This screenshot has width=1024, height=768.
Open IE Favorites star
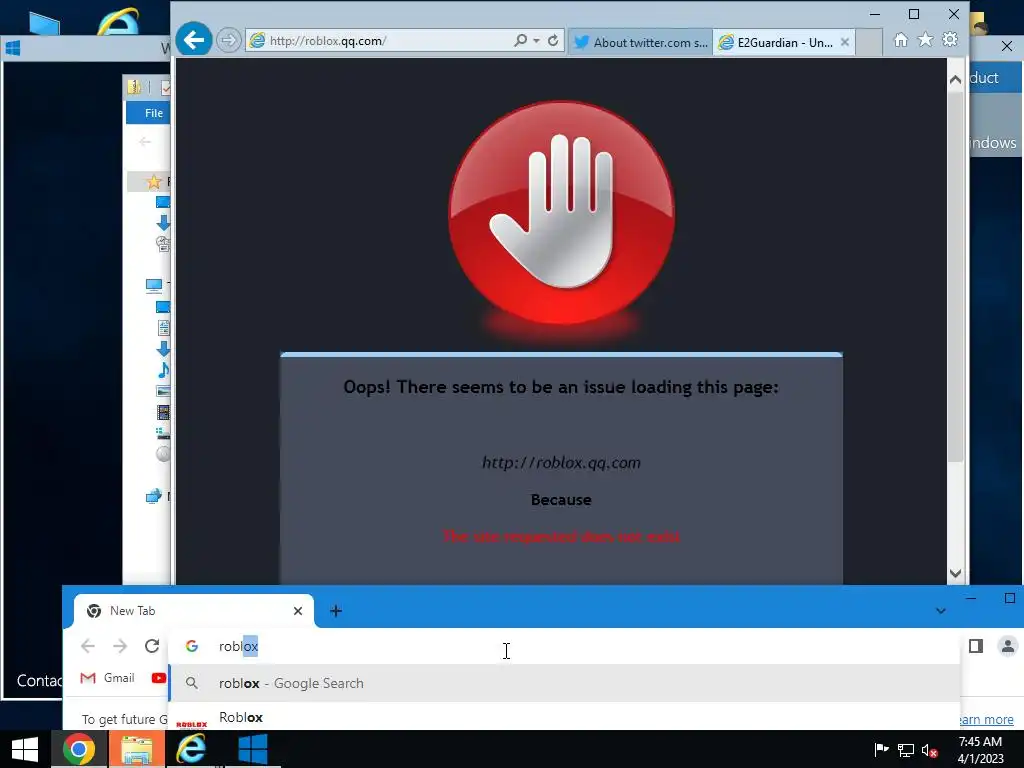pyautogui.click(x=925, y=40)
